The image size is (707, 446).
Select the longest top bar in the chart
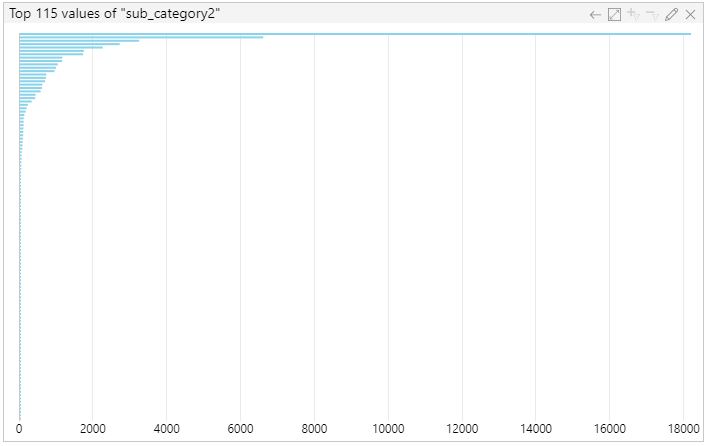(x=355, y=34)
